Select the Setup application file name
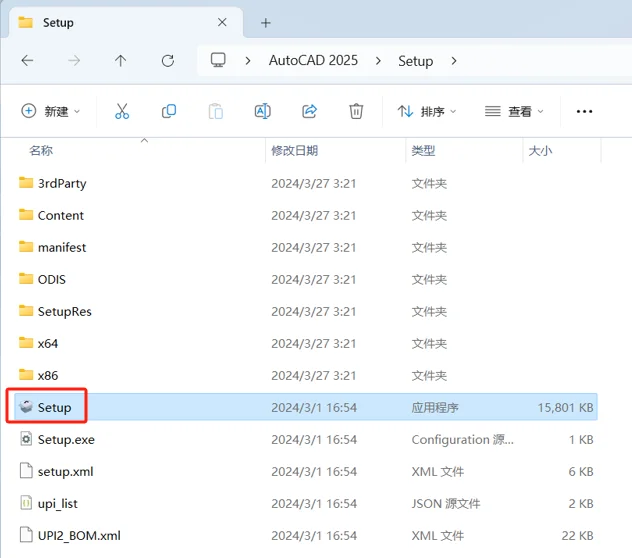 (x=54, y=408)
